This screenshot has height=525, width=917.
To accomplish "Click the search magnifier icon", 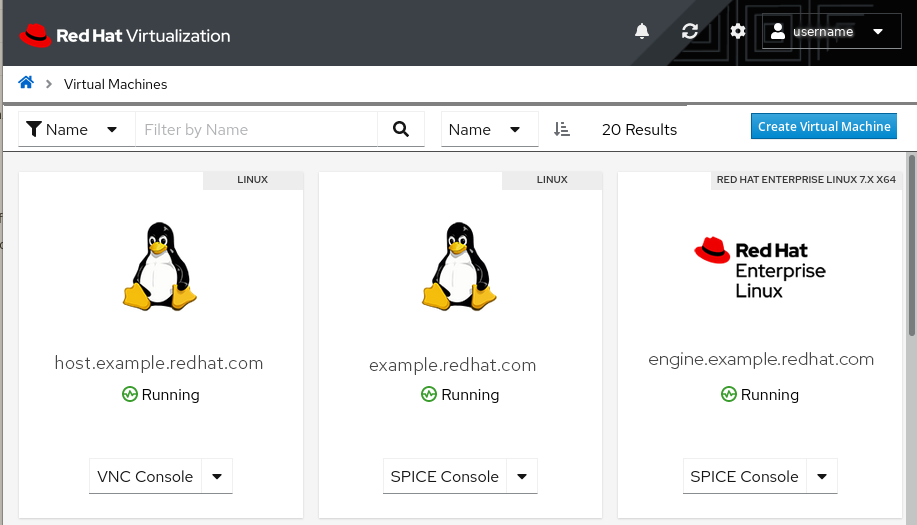I will coord(401,129).
